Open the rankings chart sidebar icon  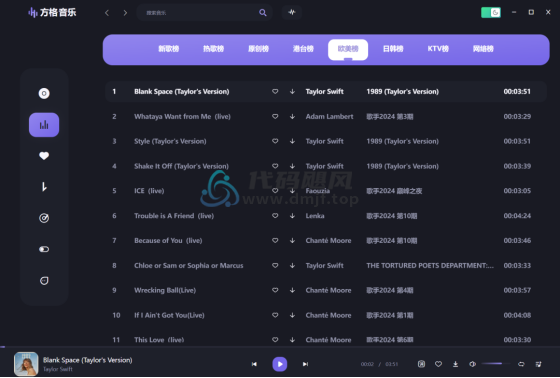(44, 125)
